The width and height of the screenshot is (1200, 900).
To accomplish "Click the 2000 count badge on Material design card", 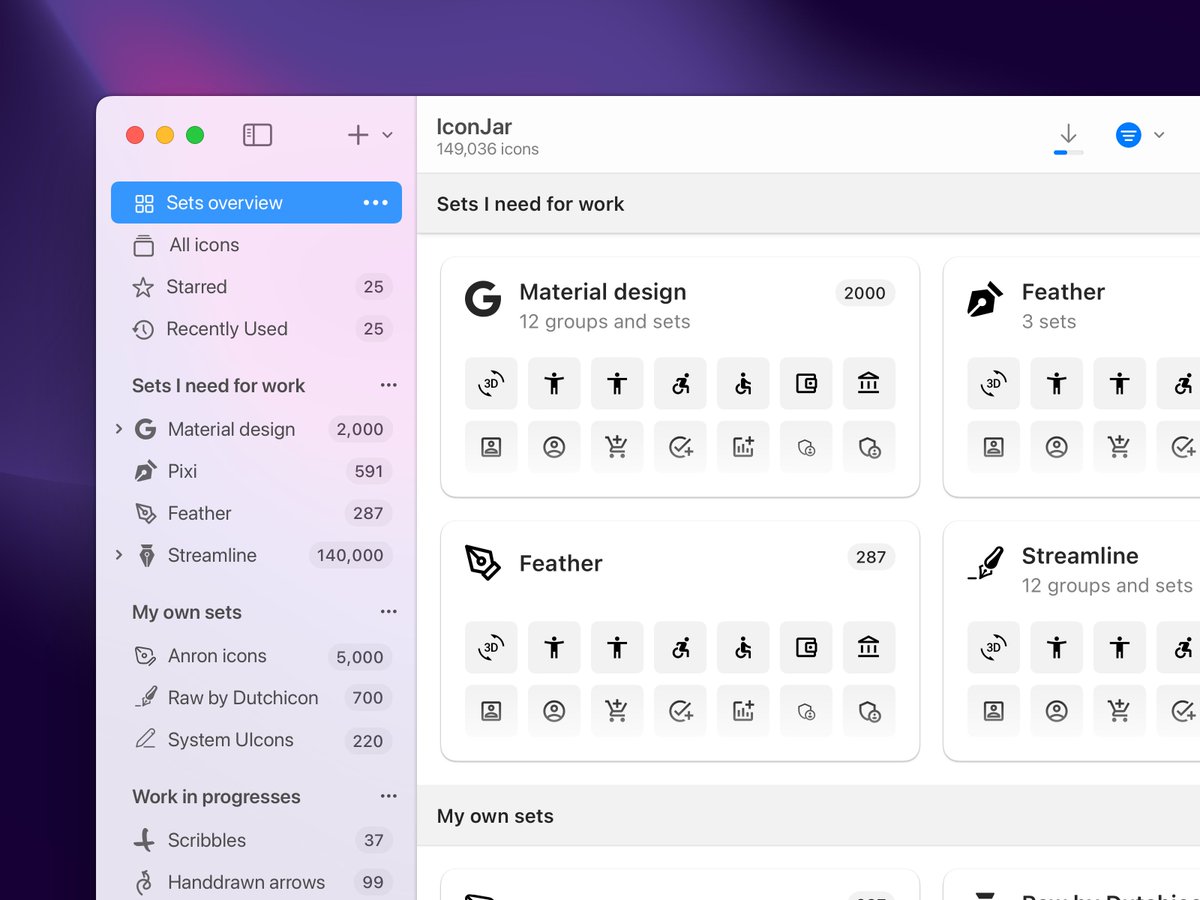I will tap(865, 293).
